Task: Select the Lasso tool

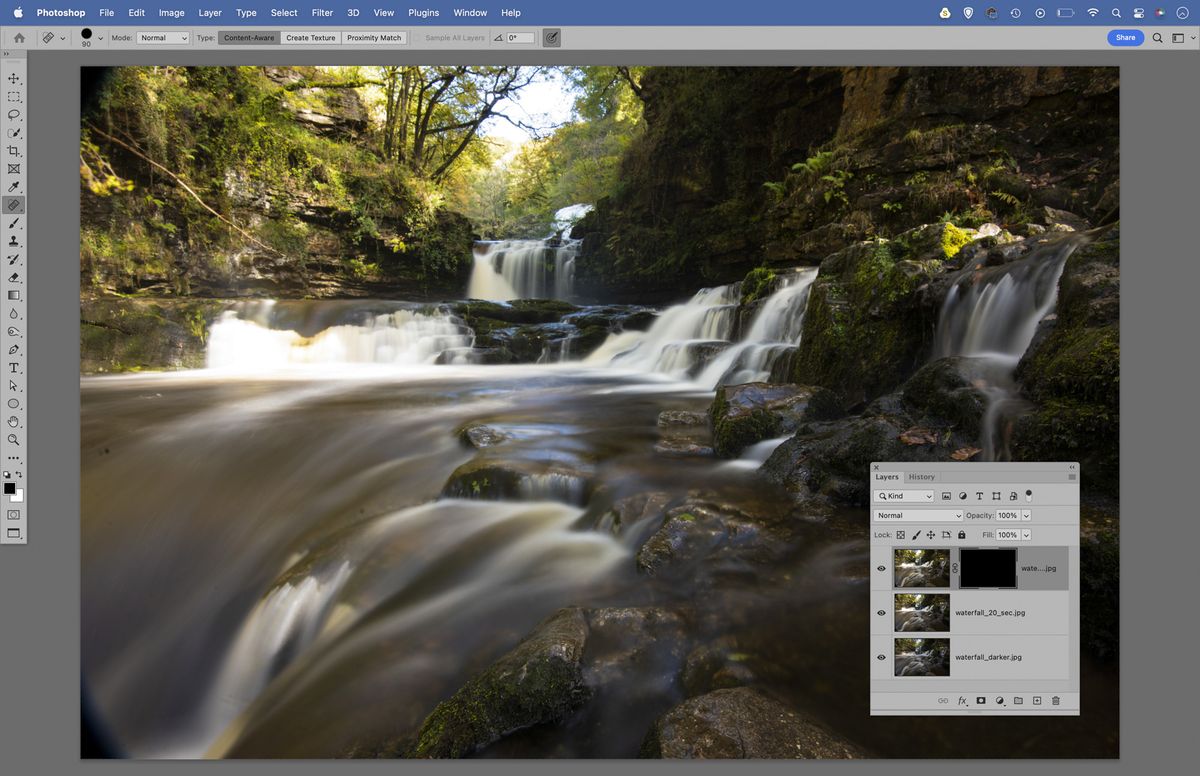Action: (x=14, y=115)
